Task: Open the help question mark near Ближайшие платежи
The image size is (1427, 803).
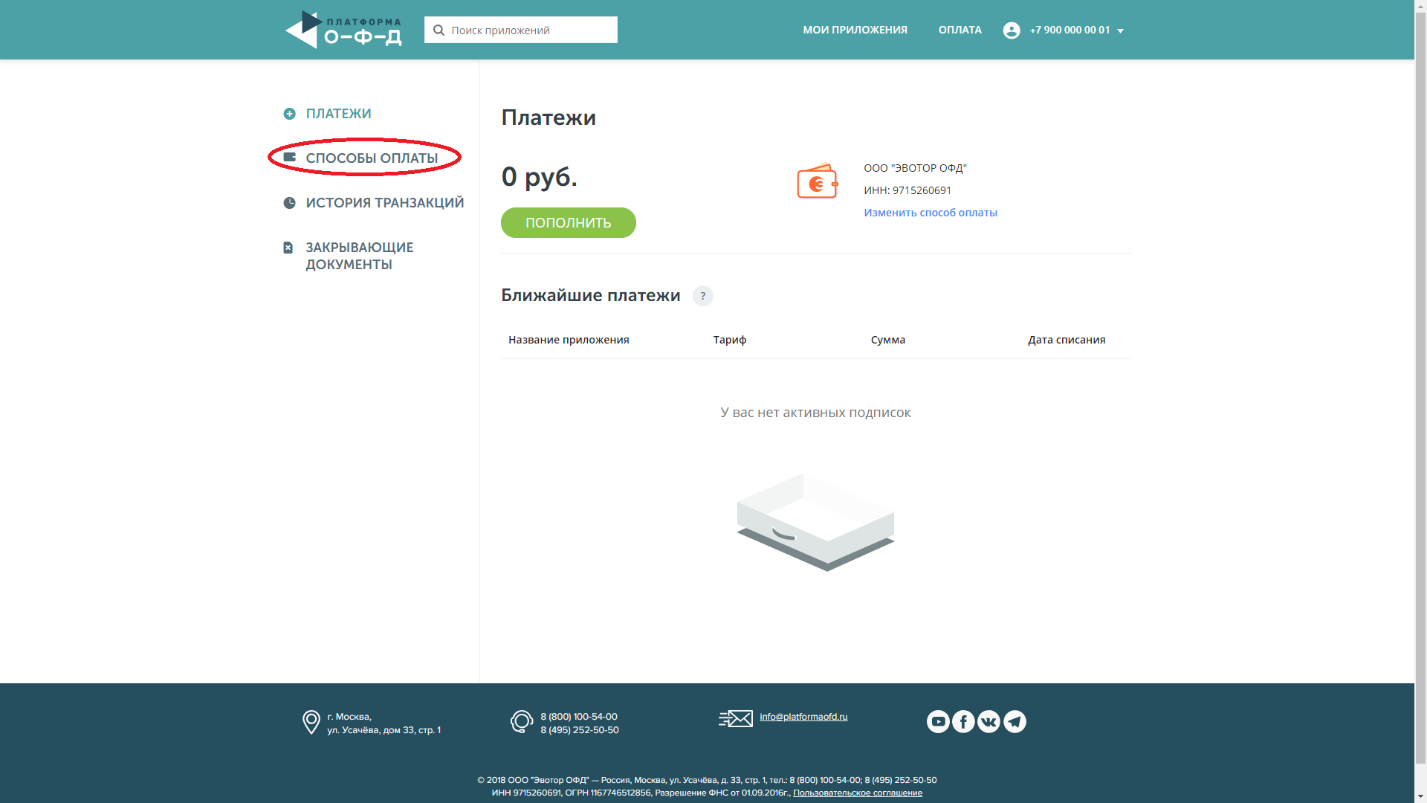Action: coord(703,296)
